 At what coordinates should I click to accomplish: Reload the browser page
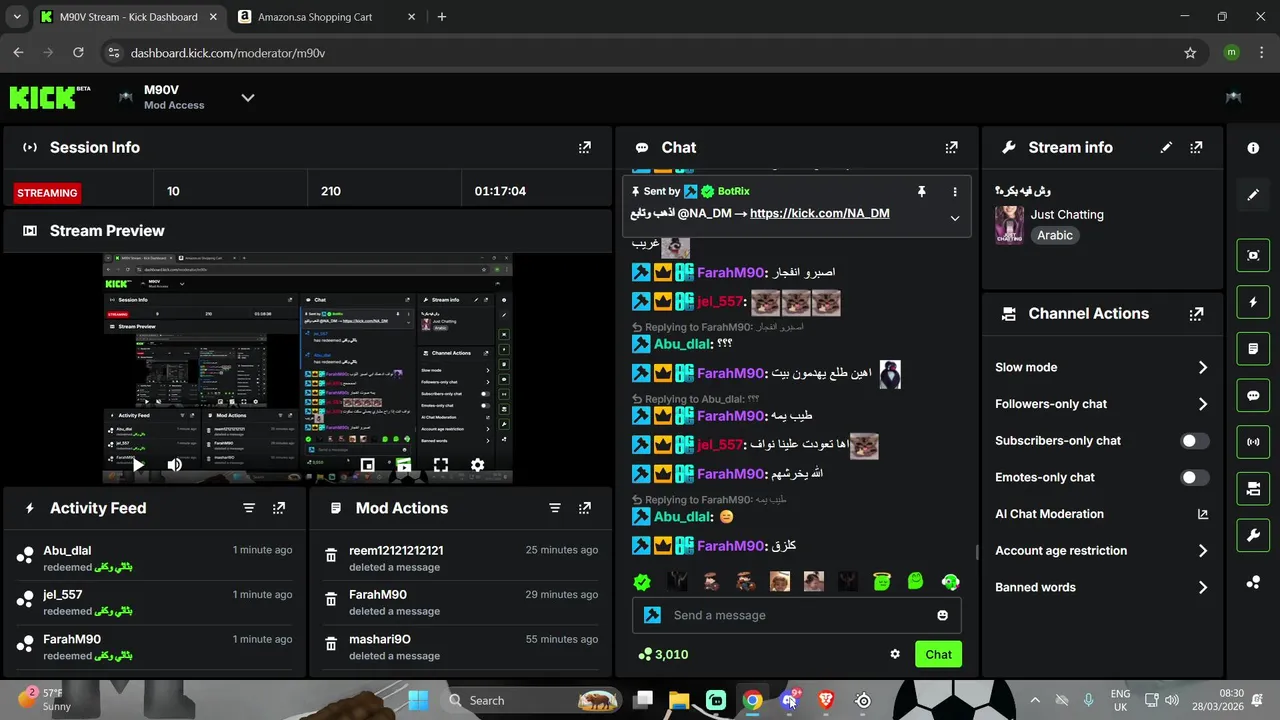pos(81,53)
